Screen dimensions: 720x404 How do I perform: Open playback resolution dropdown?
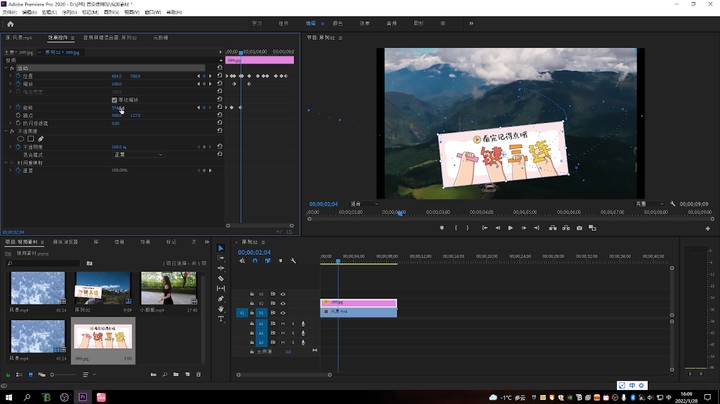pos(649,203)
